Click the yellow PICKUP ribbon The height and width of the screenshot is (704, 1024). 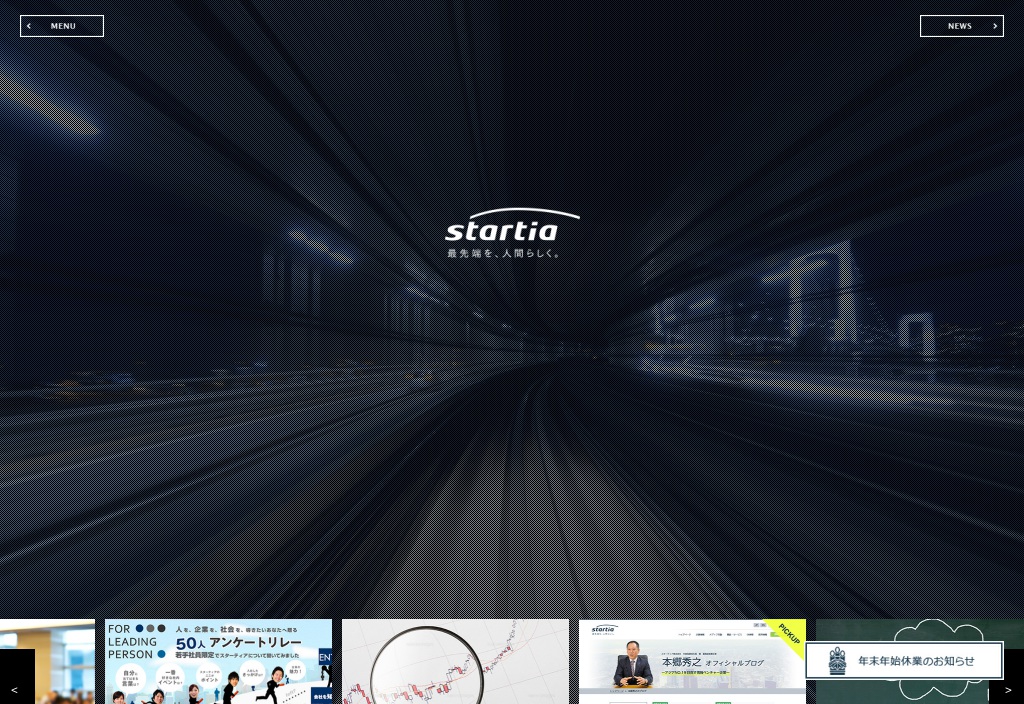pyautogui.click(x=789, y=635)
